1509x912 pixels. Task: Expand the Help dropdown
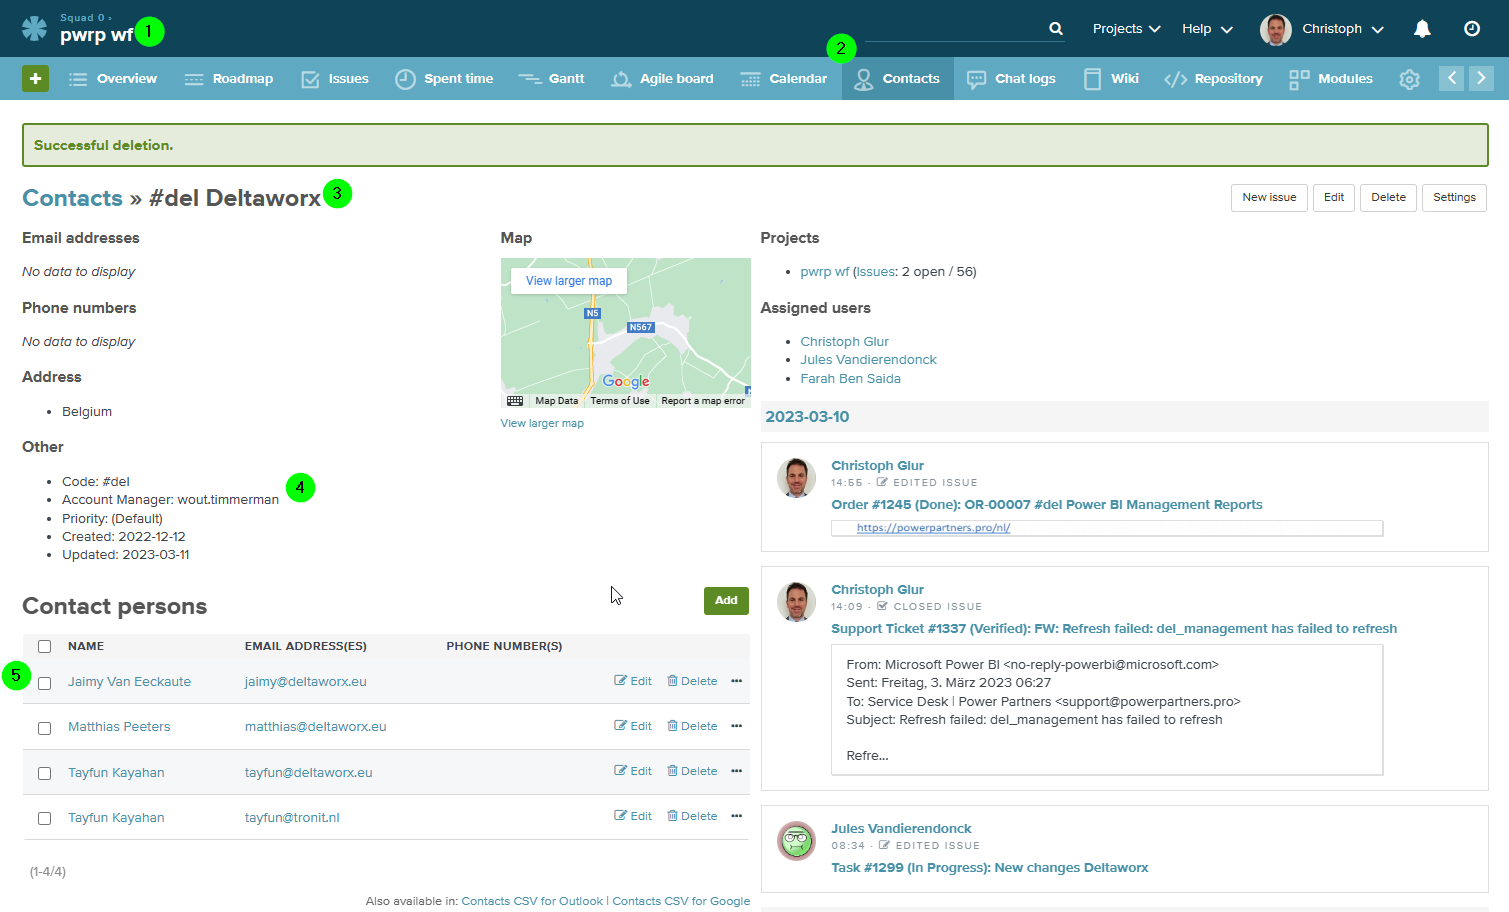pos(1207,29)
